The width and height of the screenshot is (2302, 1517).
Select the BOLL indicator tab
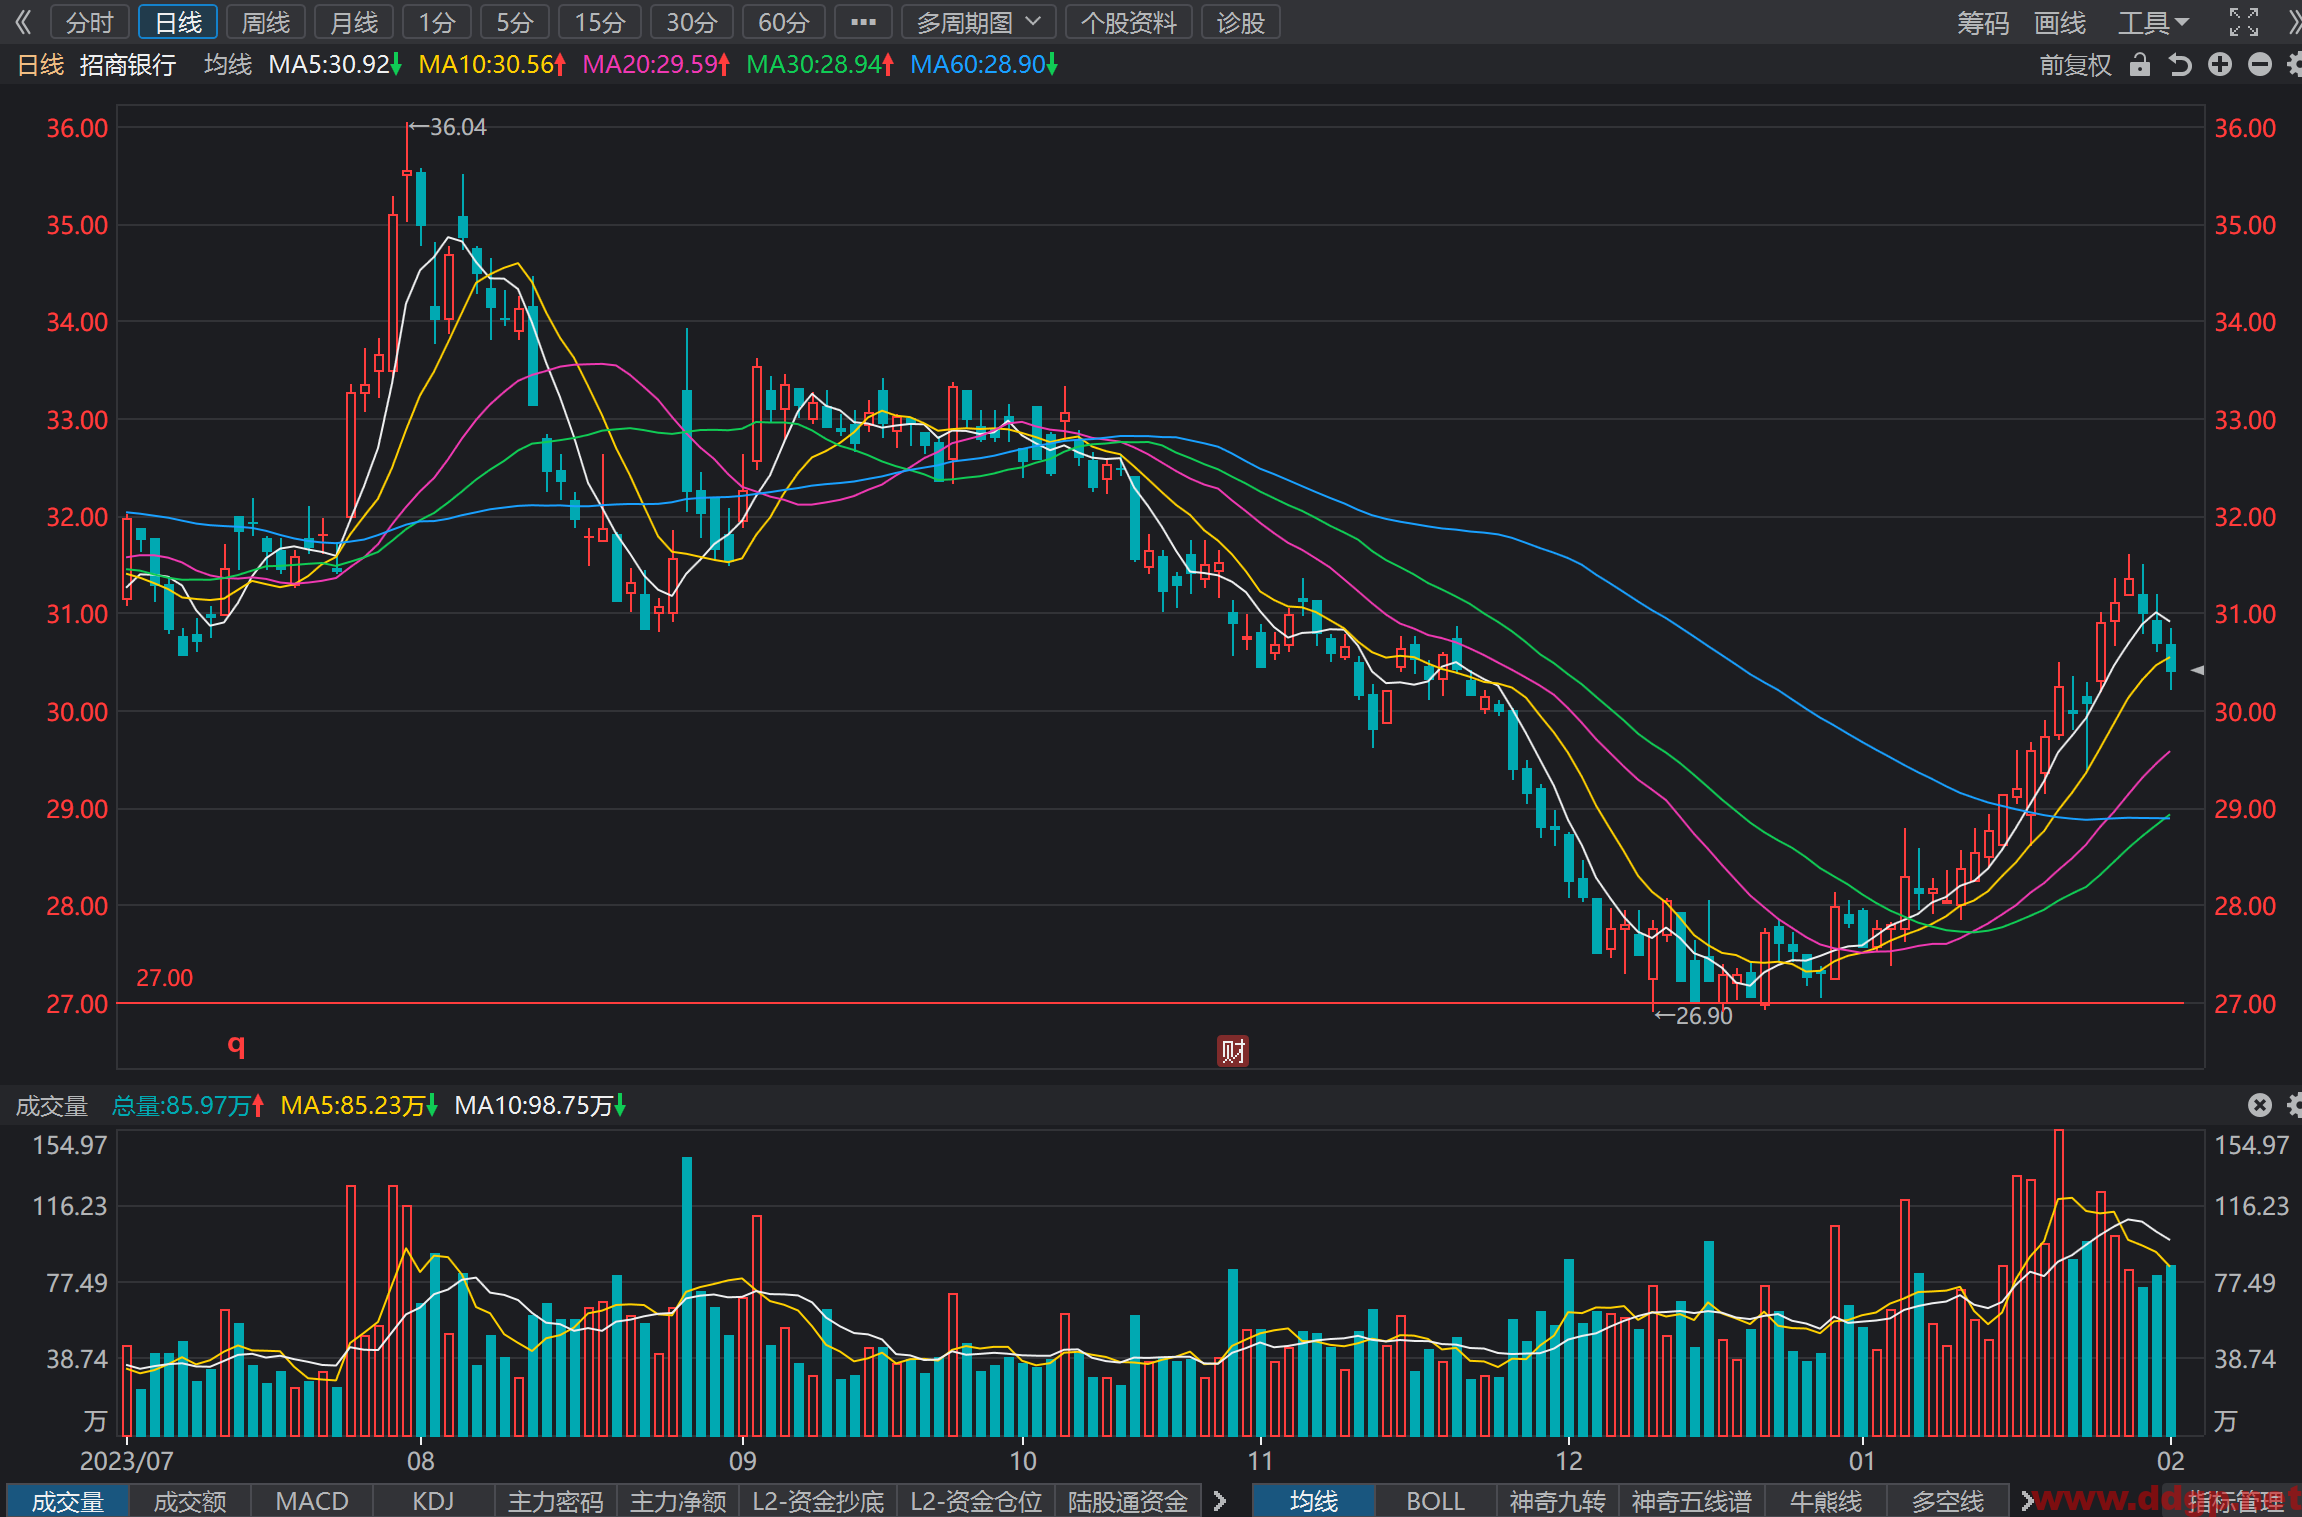point(1435,1501)
